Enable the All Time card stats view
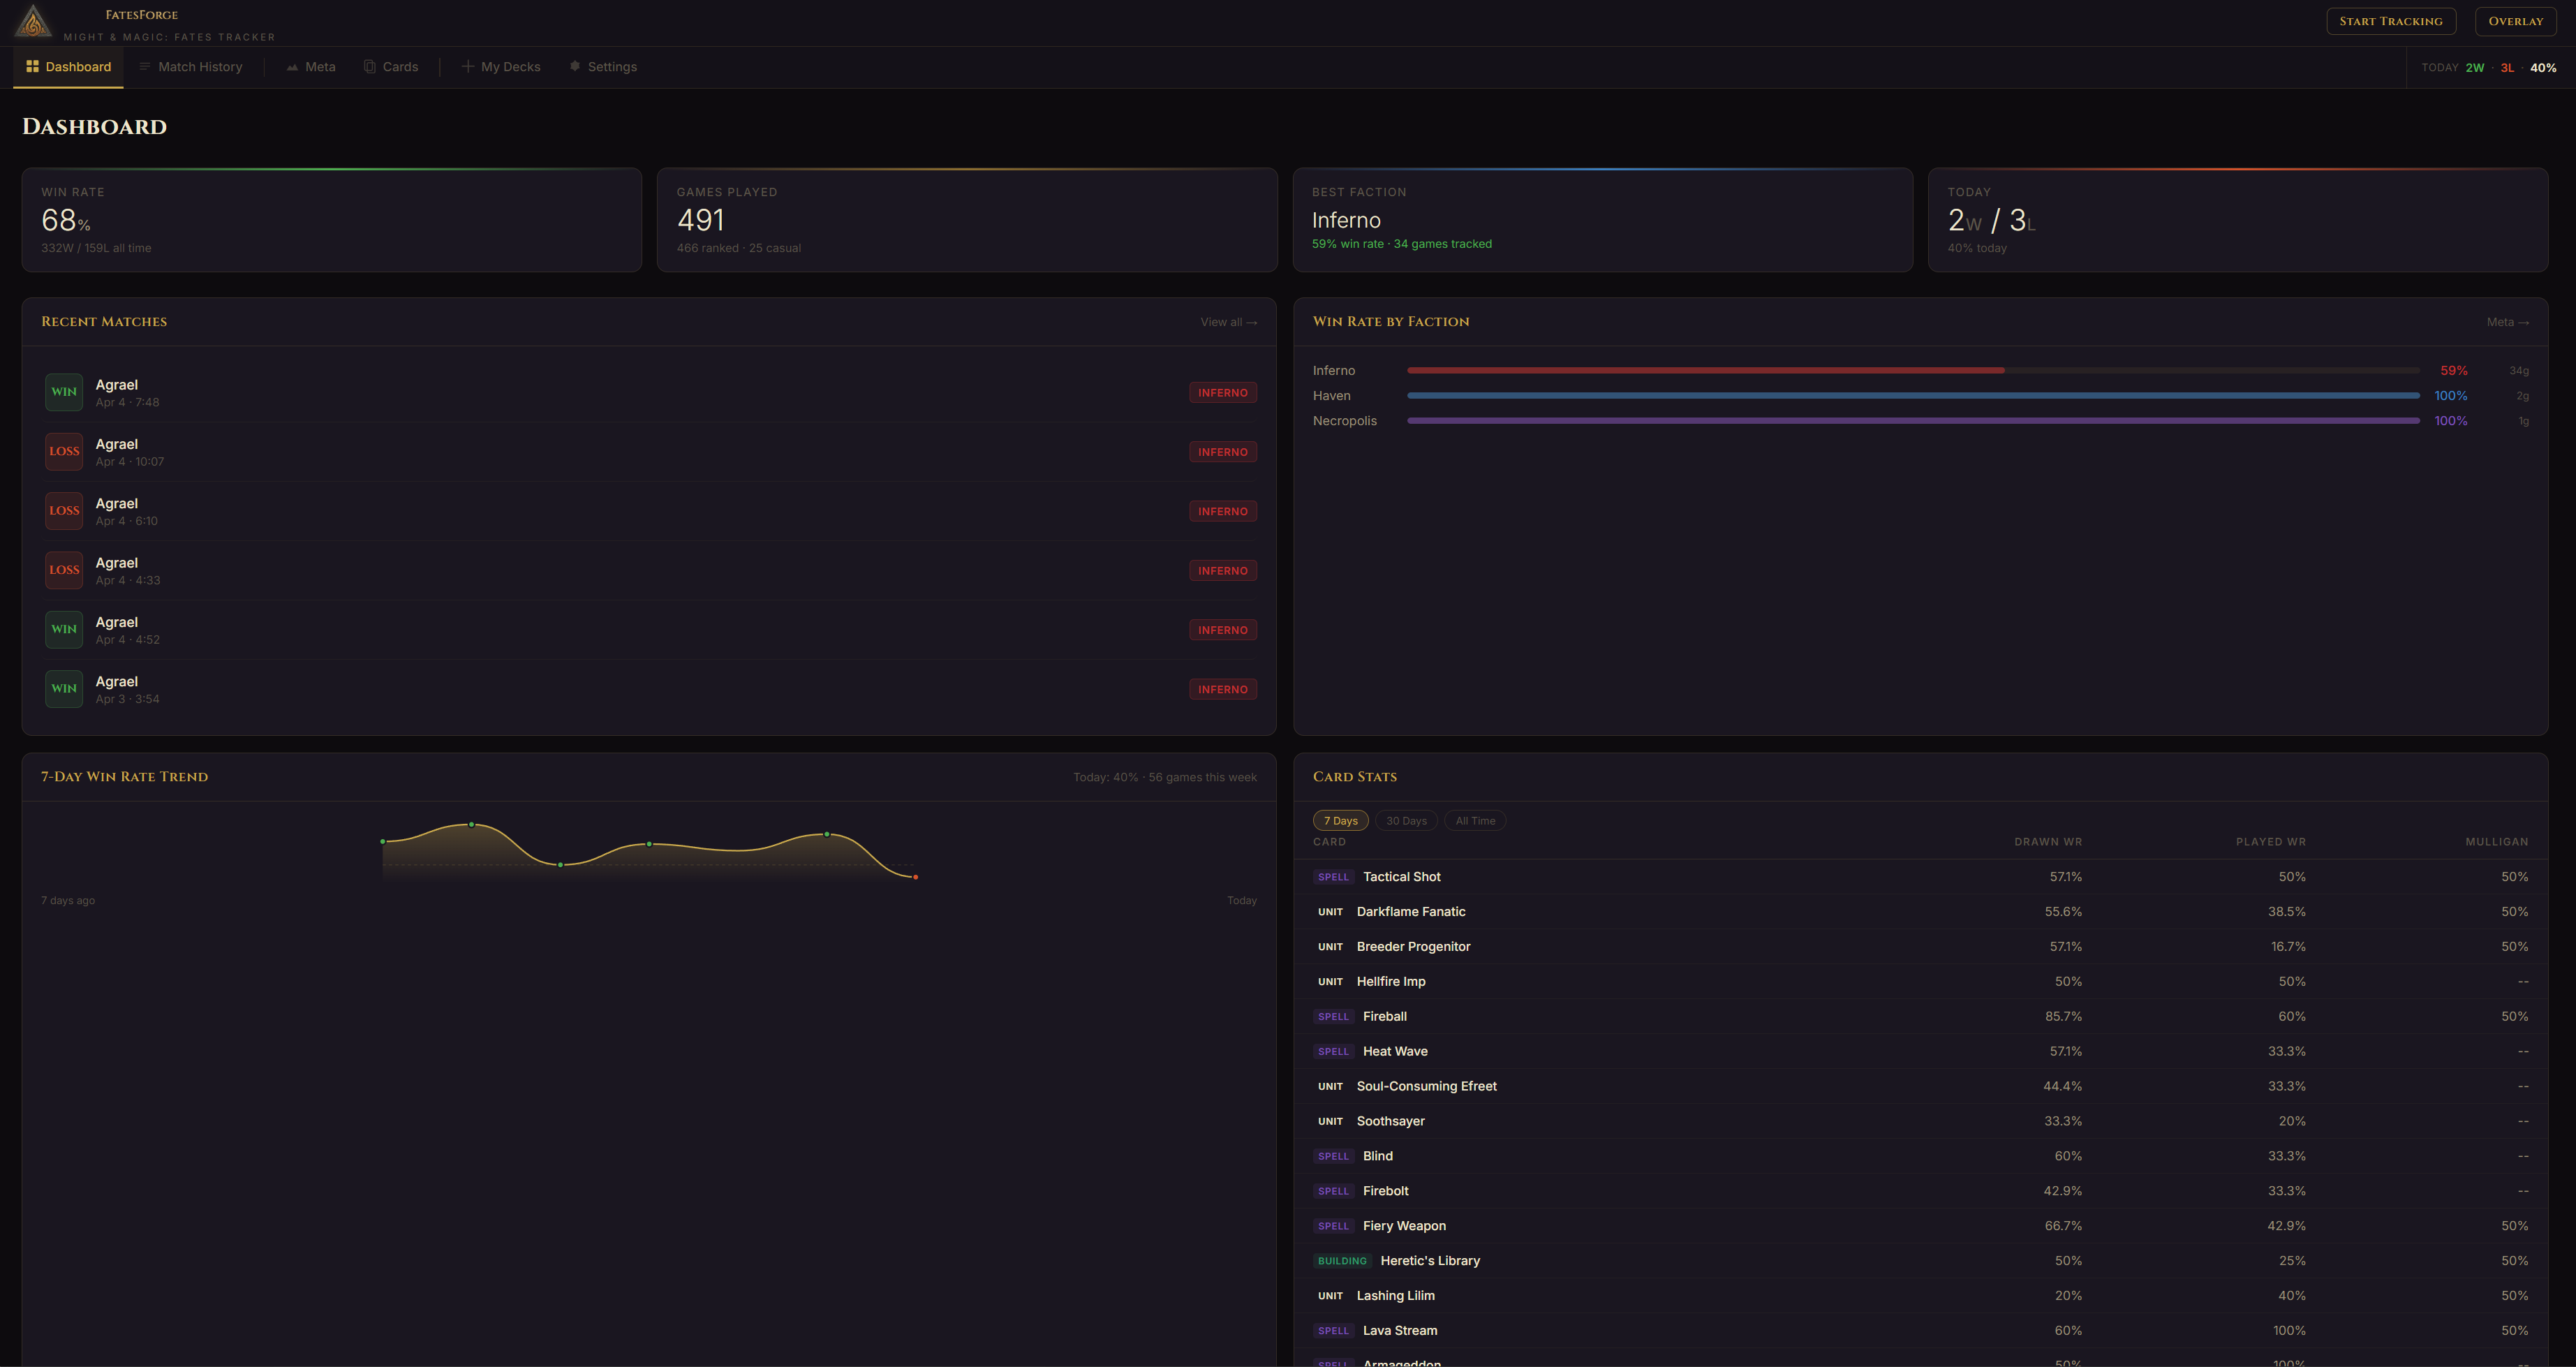Screen dimensions: 2576x1367 (x=1475, y=820)
